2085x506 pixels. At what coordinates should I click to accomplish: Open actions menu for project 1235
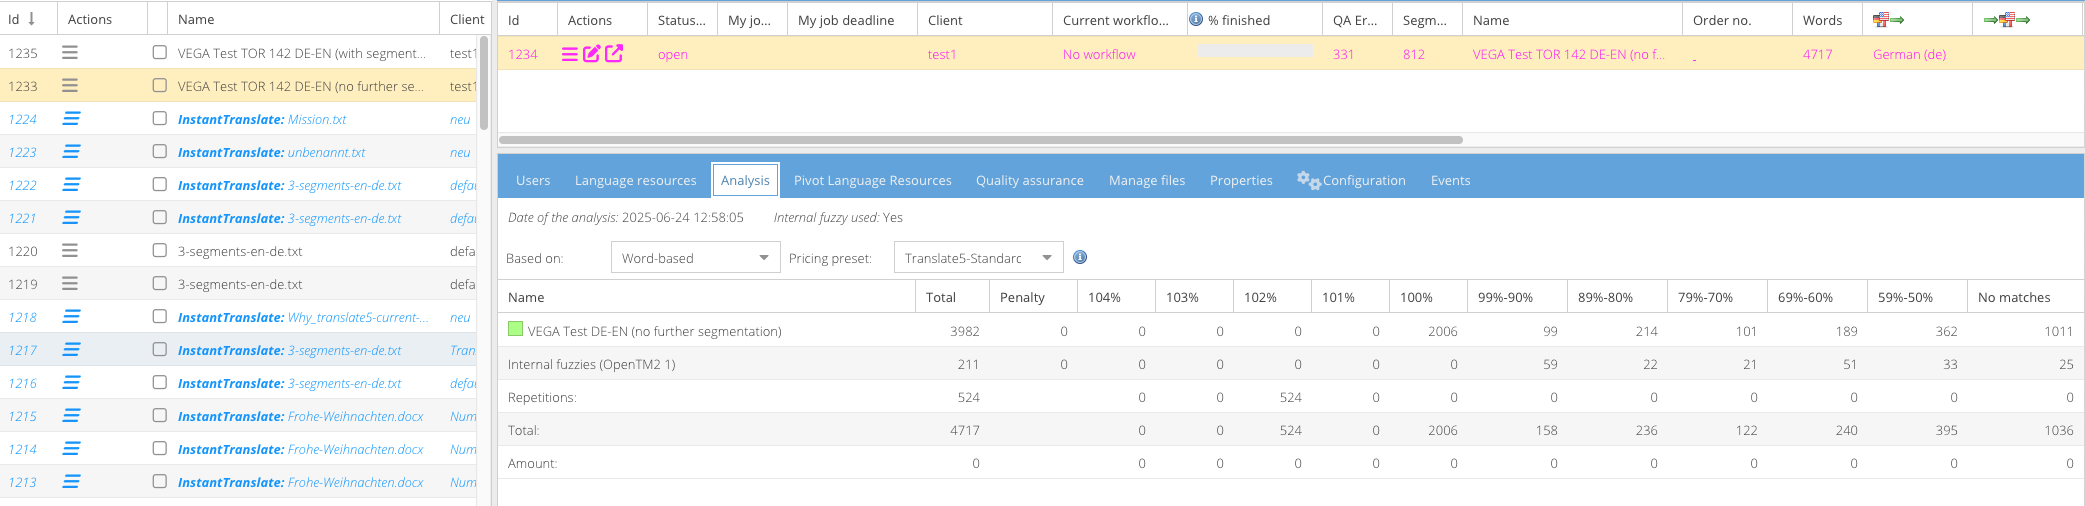pos(70,53)
